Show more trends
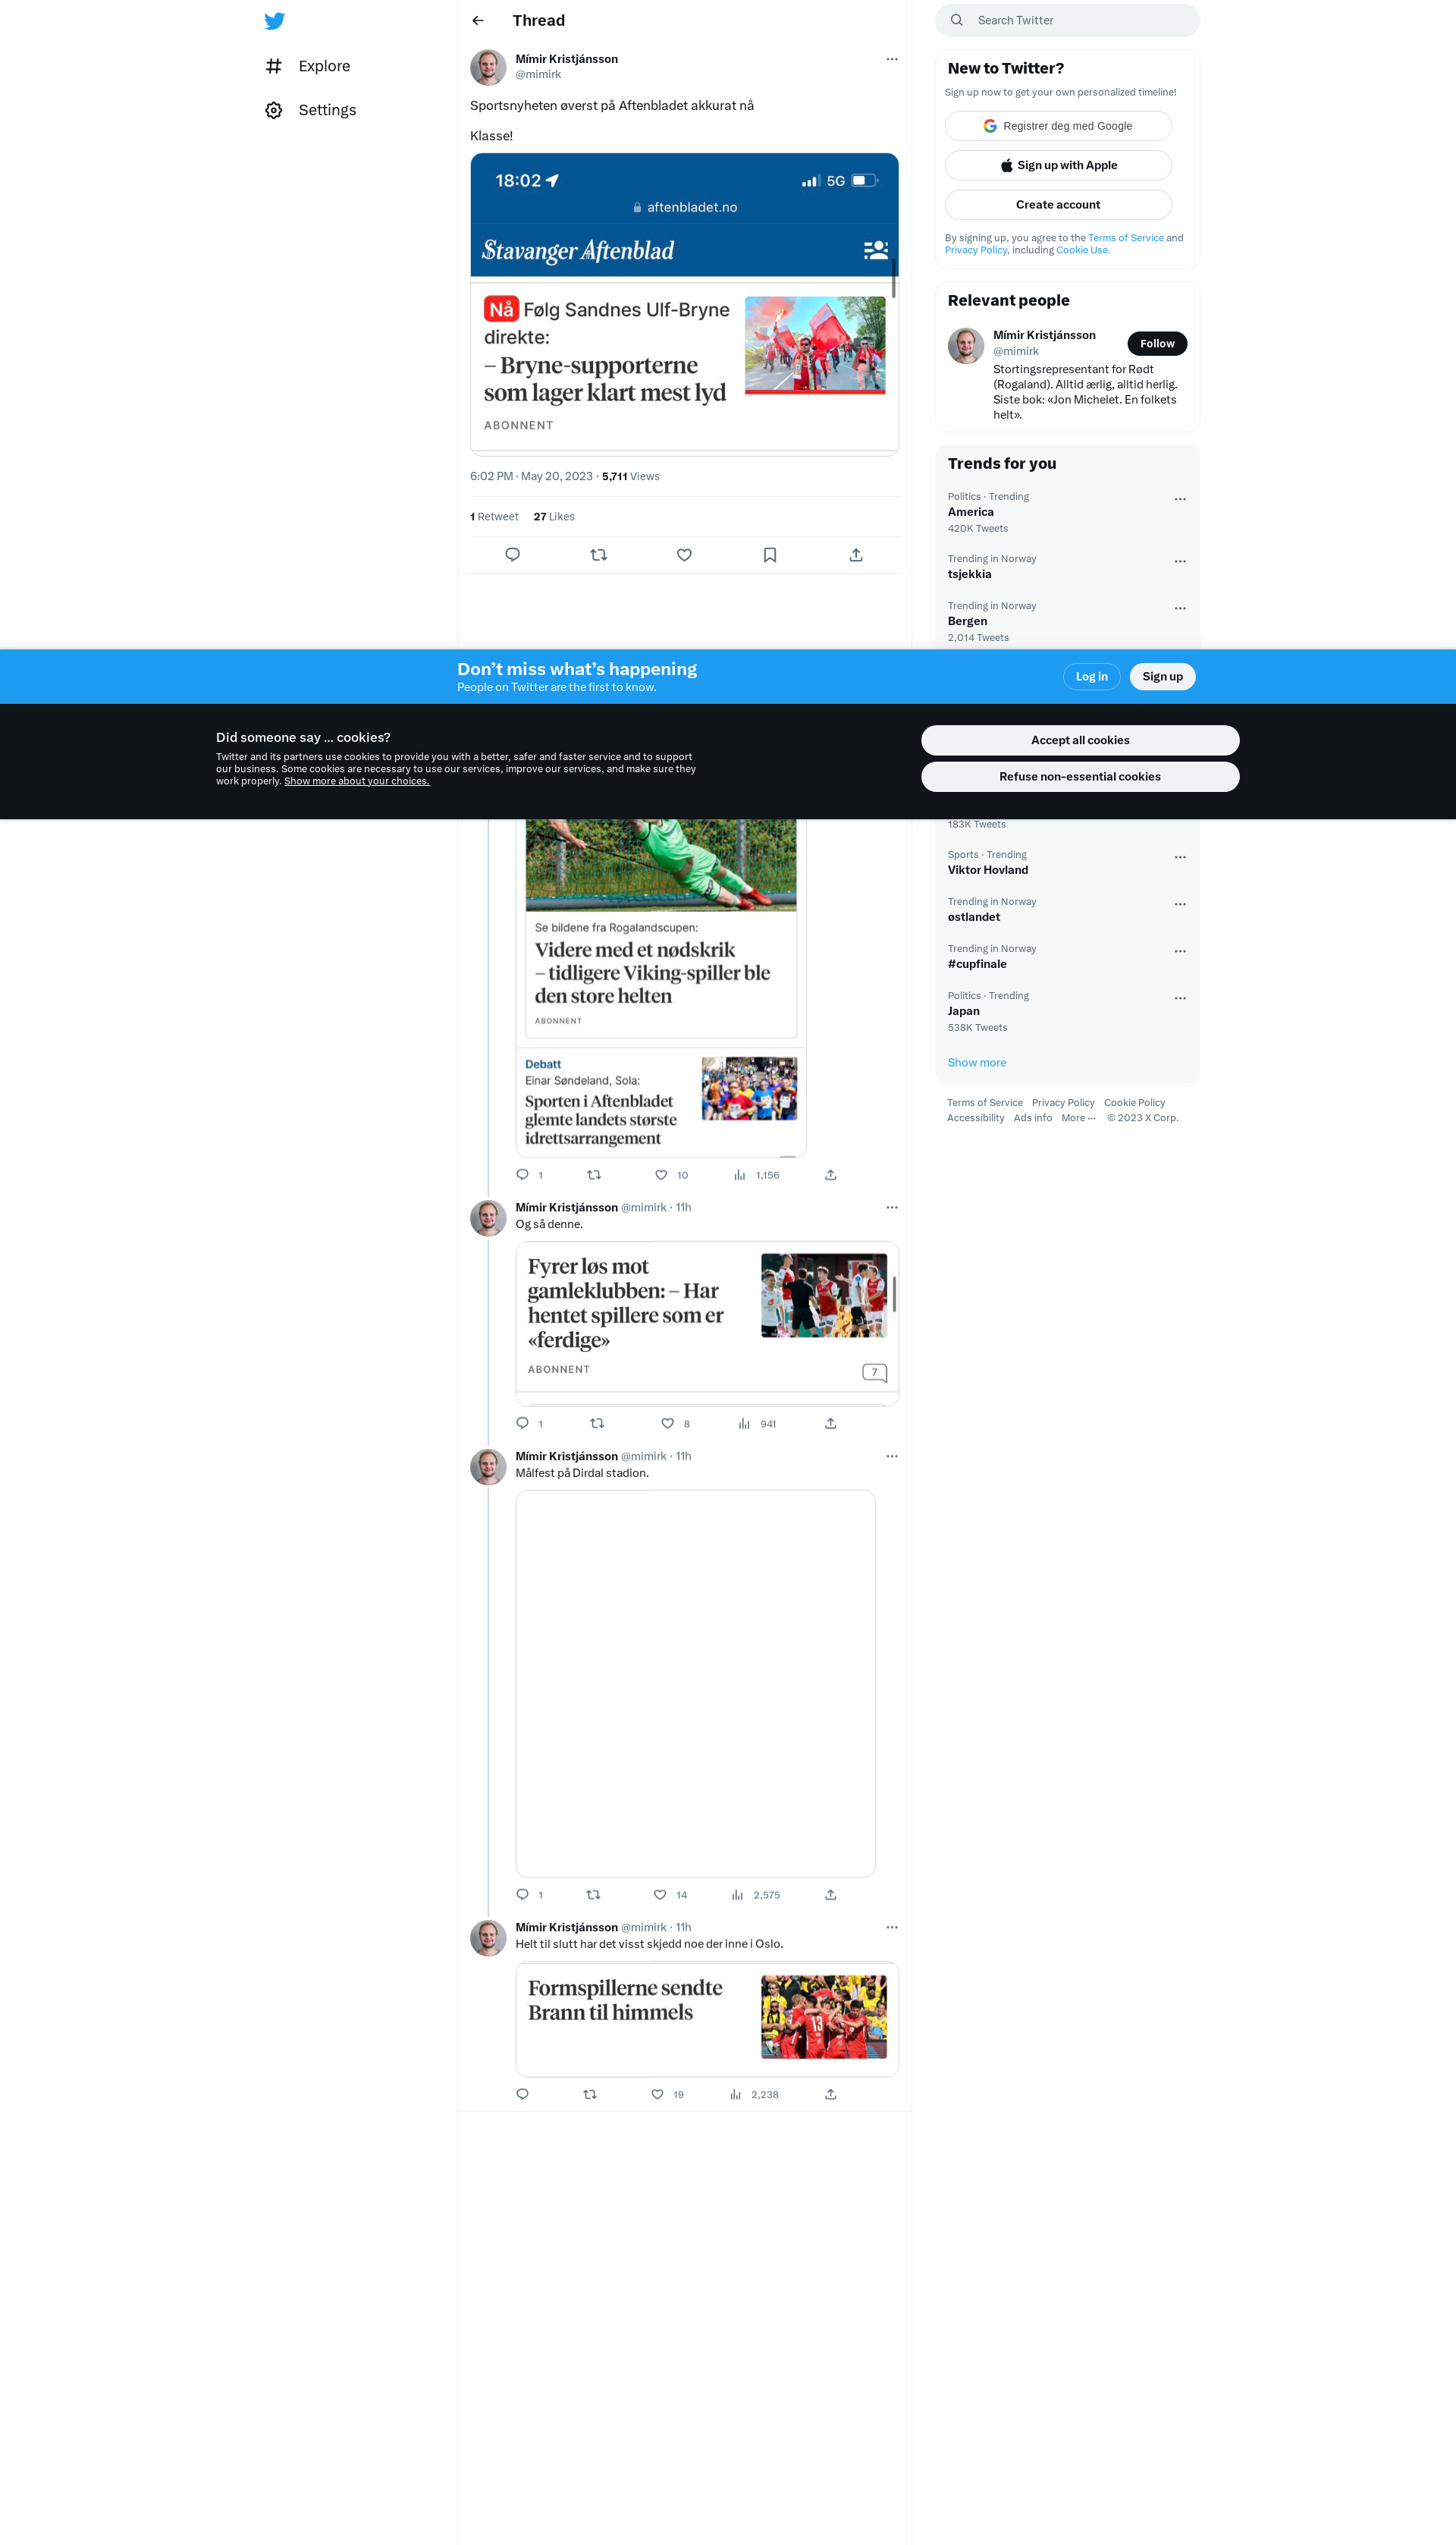 coord(977,1063)
